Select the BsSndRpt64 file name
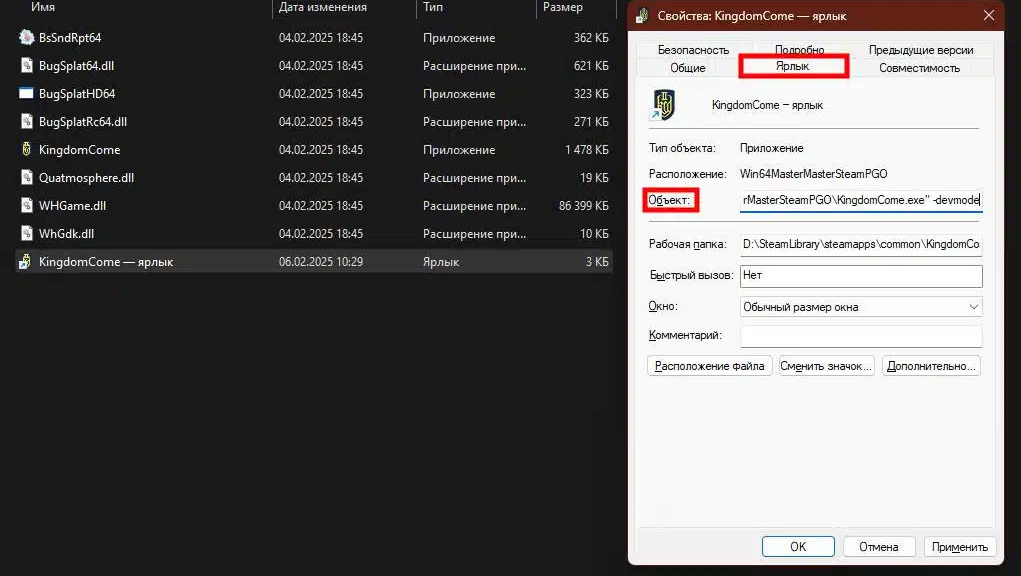 click(x=70, y=38)
